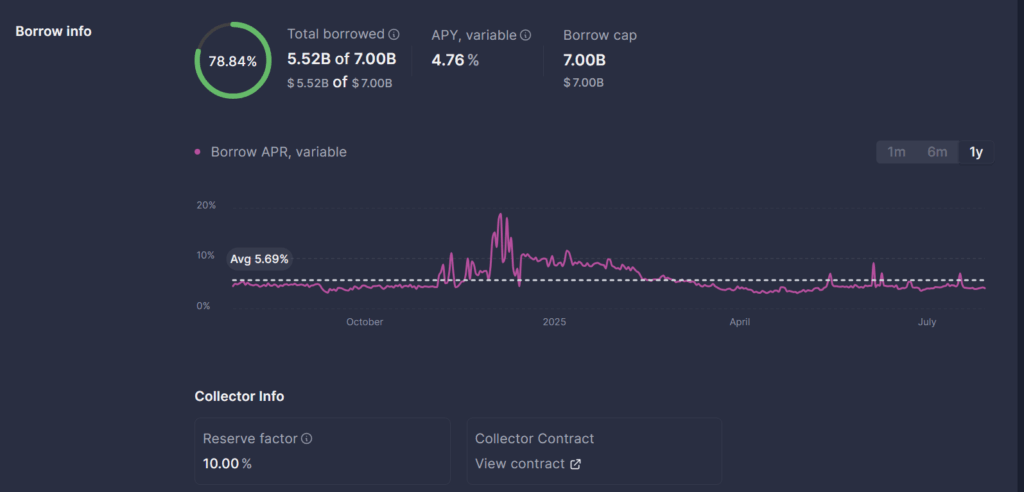
Task: Click the Borrow APR, variable legend label
Action: tap(278, 152)
